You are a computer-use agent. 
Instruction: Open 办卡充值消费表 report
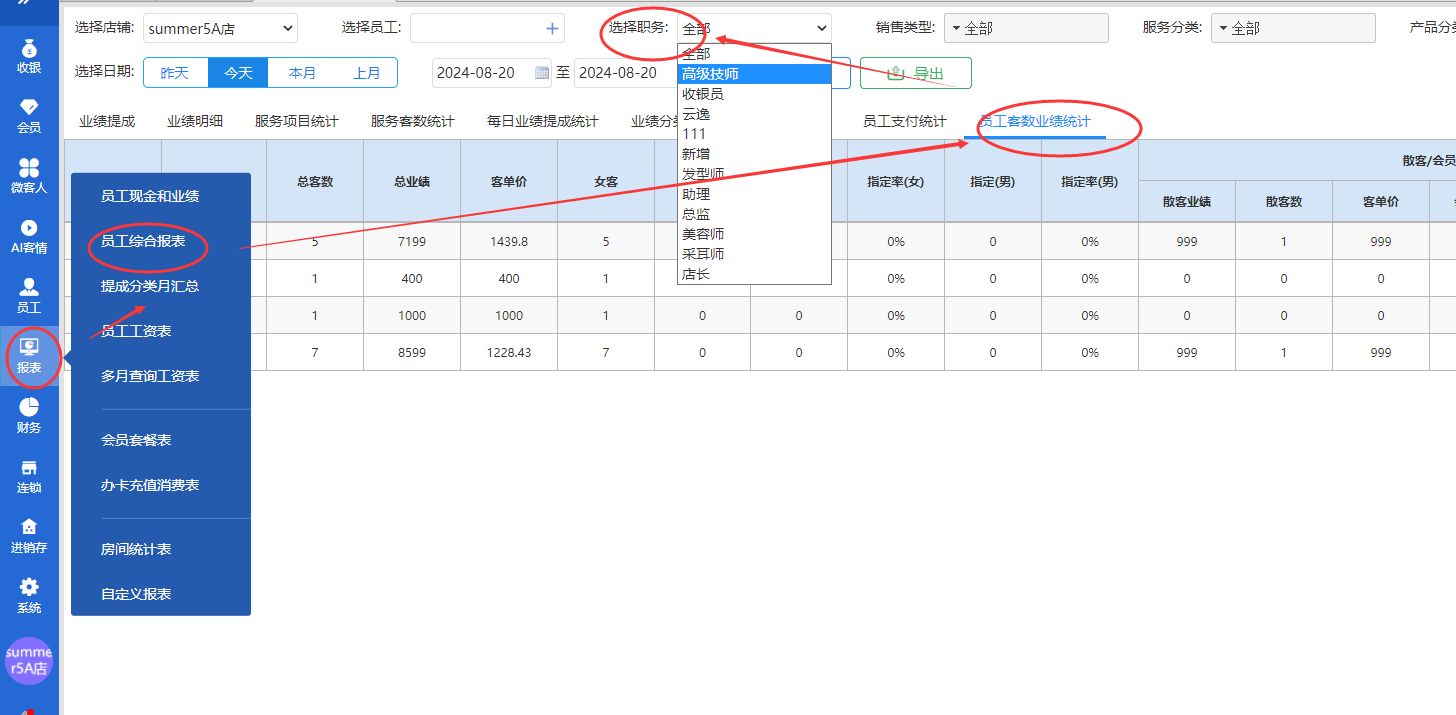coord(150,485)
